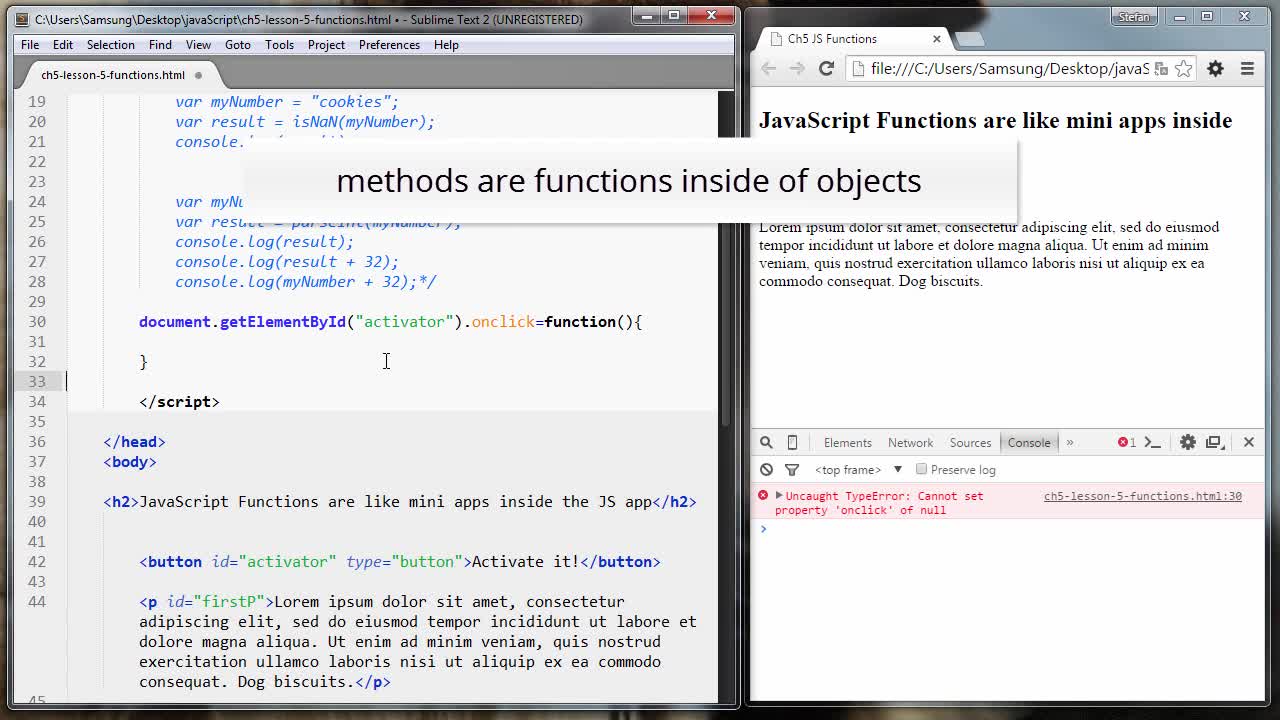Screen dimensions: 1280x720
Task: Reload the page in Chrome
Action: pyautogui.click(x=826, y=68)
